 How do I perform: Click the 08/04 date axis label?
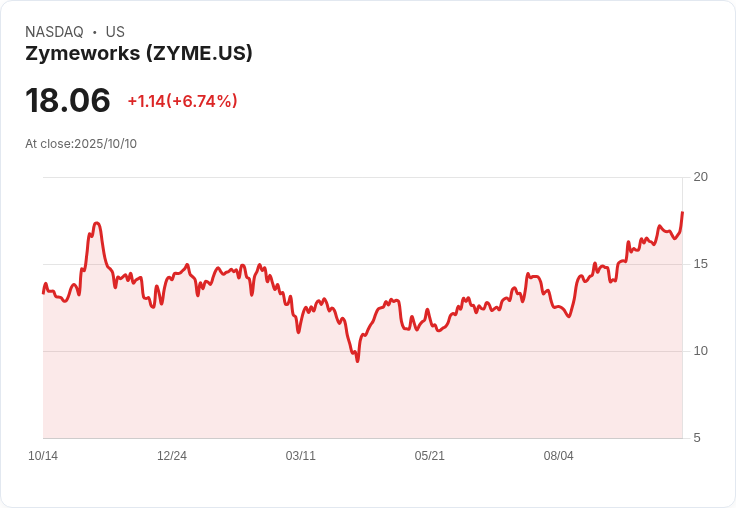(559, 455)
